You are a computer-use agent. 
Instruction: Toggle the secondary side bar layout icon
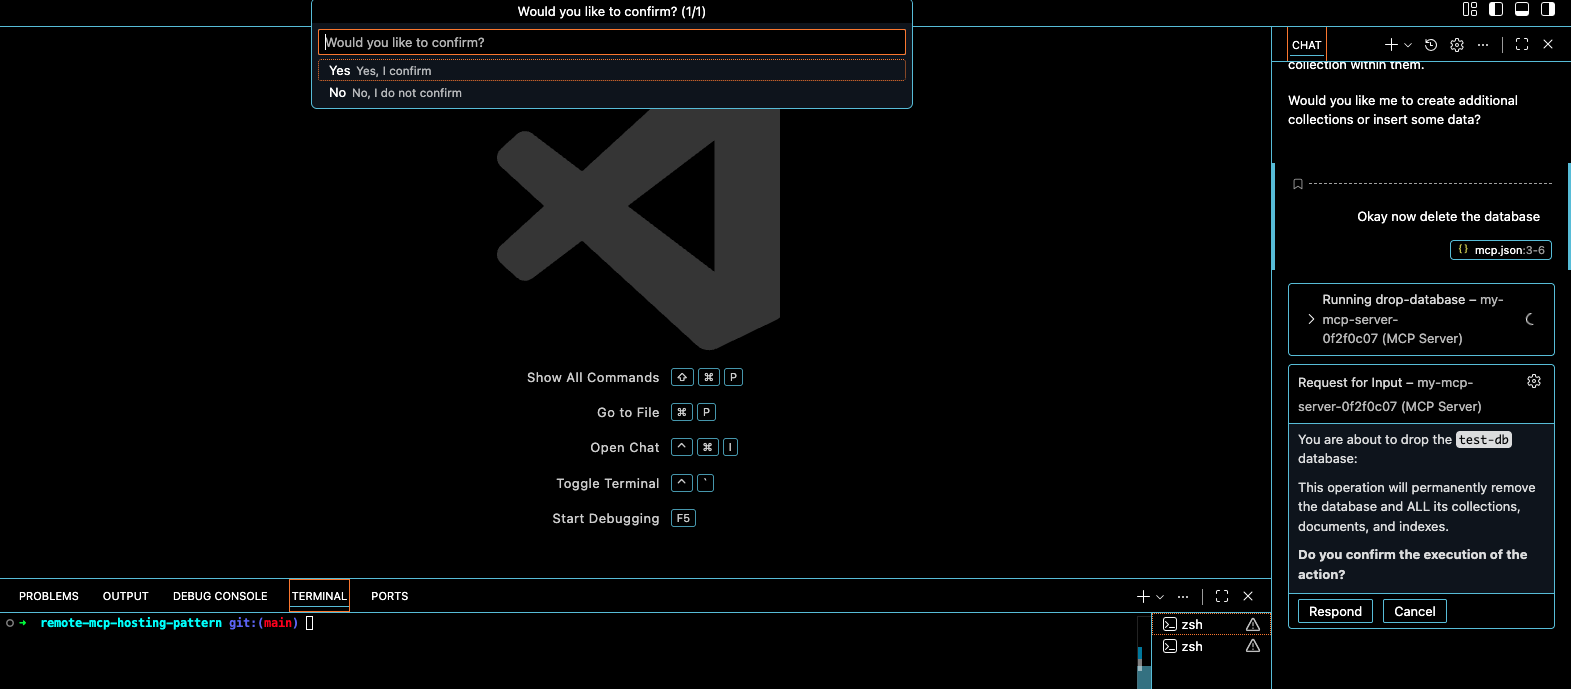(x=1548, y=9)
